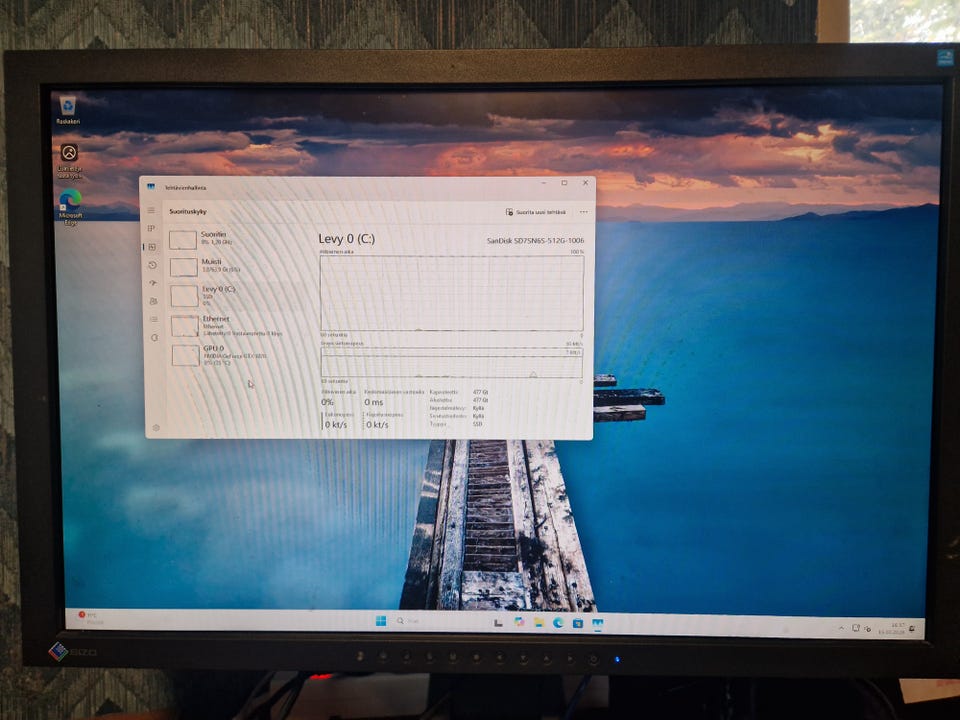Select the Suoritin (CPU) performance item

pos(238,239)
